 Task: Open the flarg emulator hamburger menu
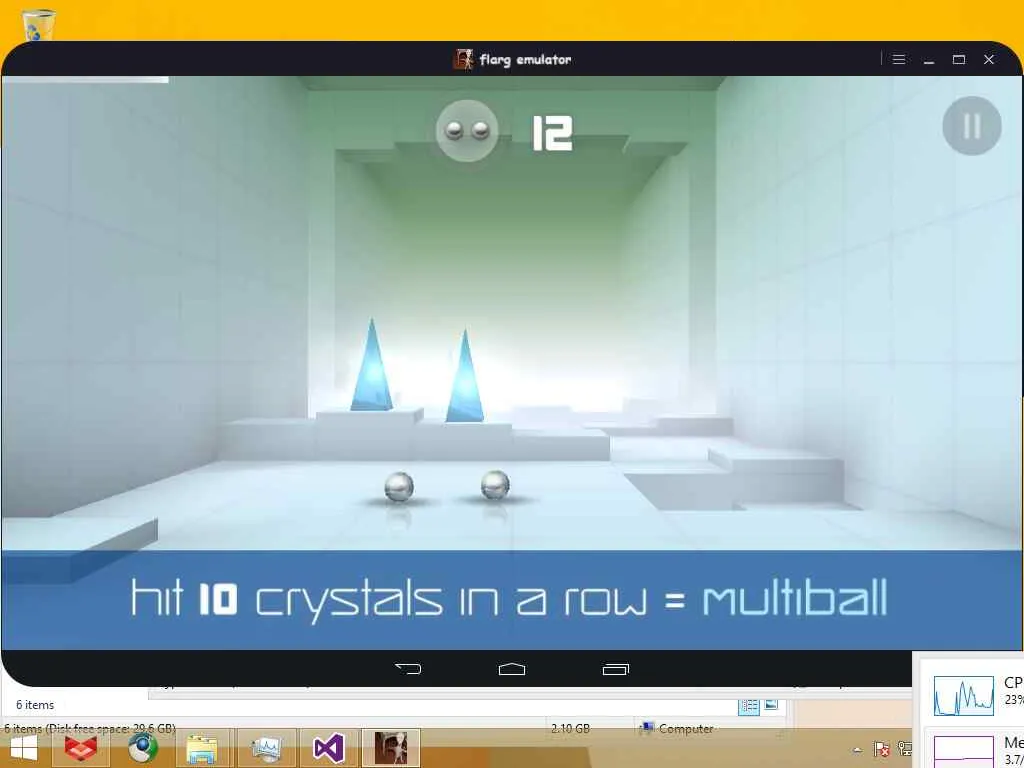click(899, 59)
